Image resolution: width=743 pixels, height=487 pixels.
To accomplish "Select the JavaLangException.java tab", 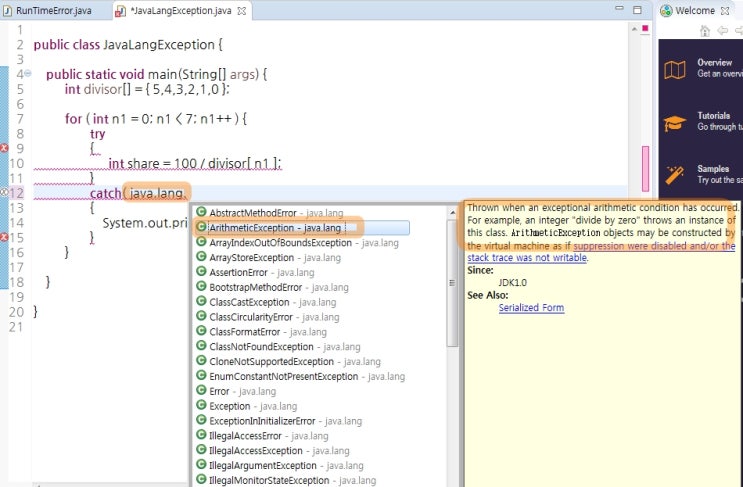I will [x=170, y=10].
